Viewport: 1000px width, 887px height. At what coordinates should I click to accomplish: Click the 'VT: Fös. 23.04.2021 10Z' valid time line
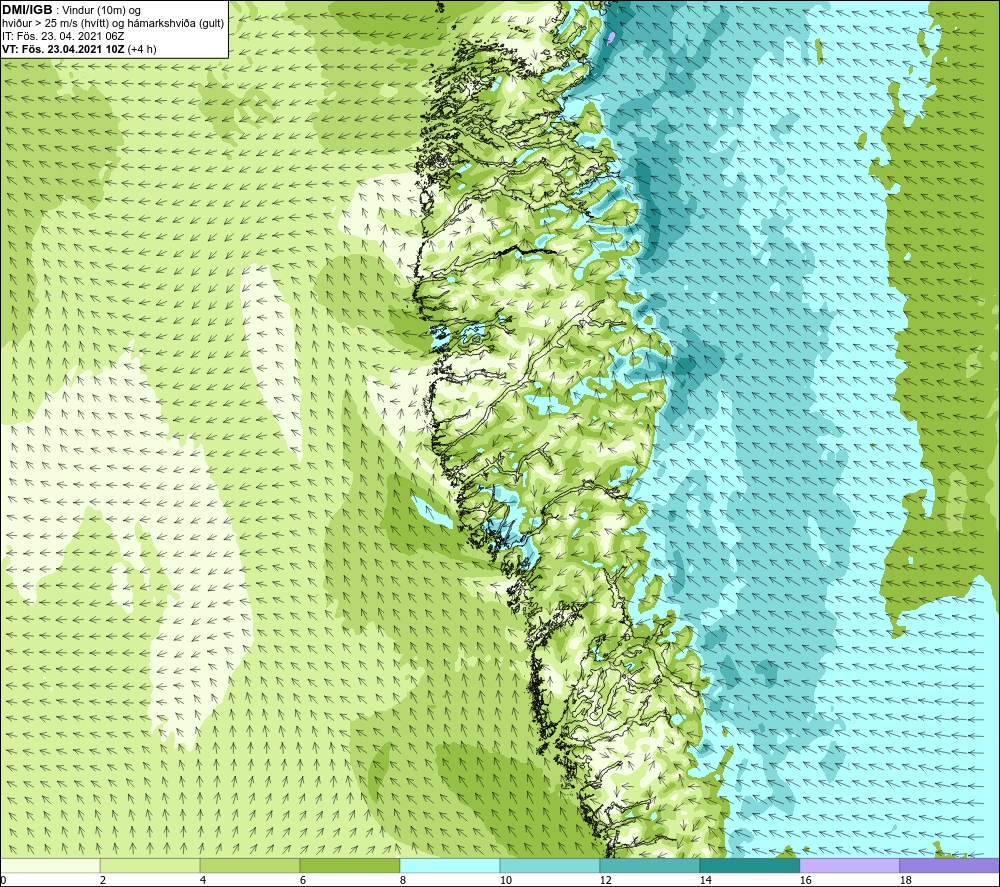tap(79, 48)
